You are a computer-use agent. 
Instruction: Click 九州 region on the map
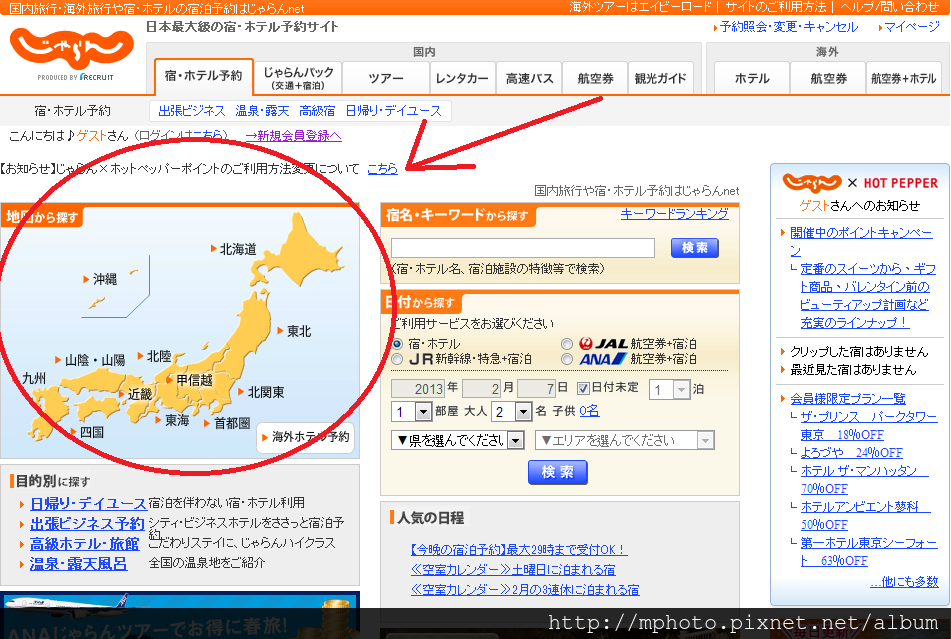tap(32, 376)
